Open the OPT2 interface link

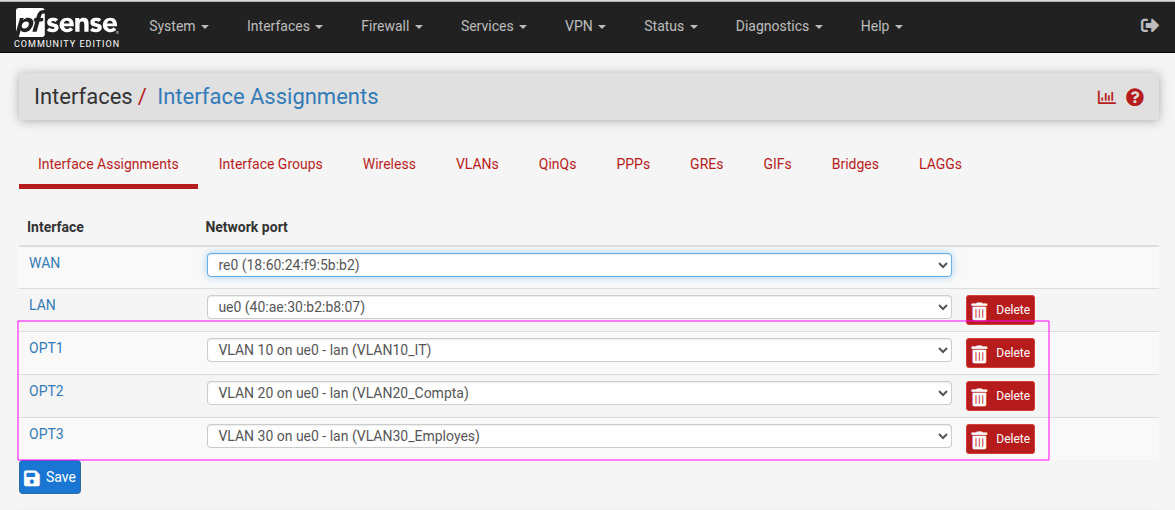(46, 391)
